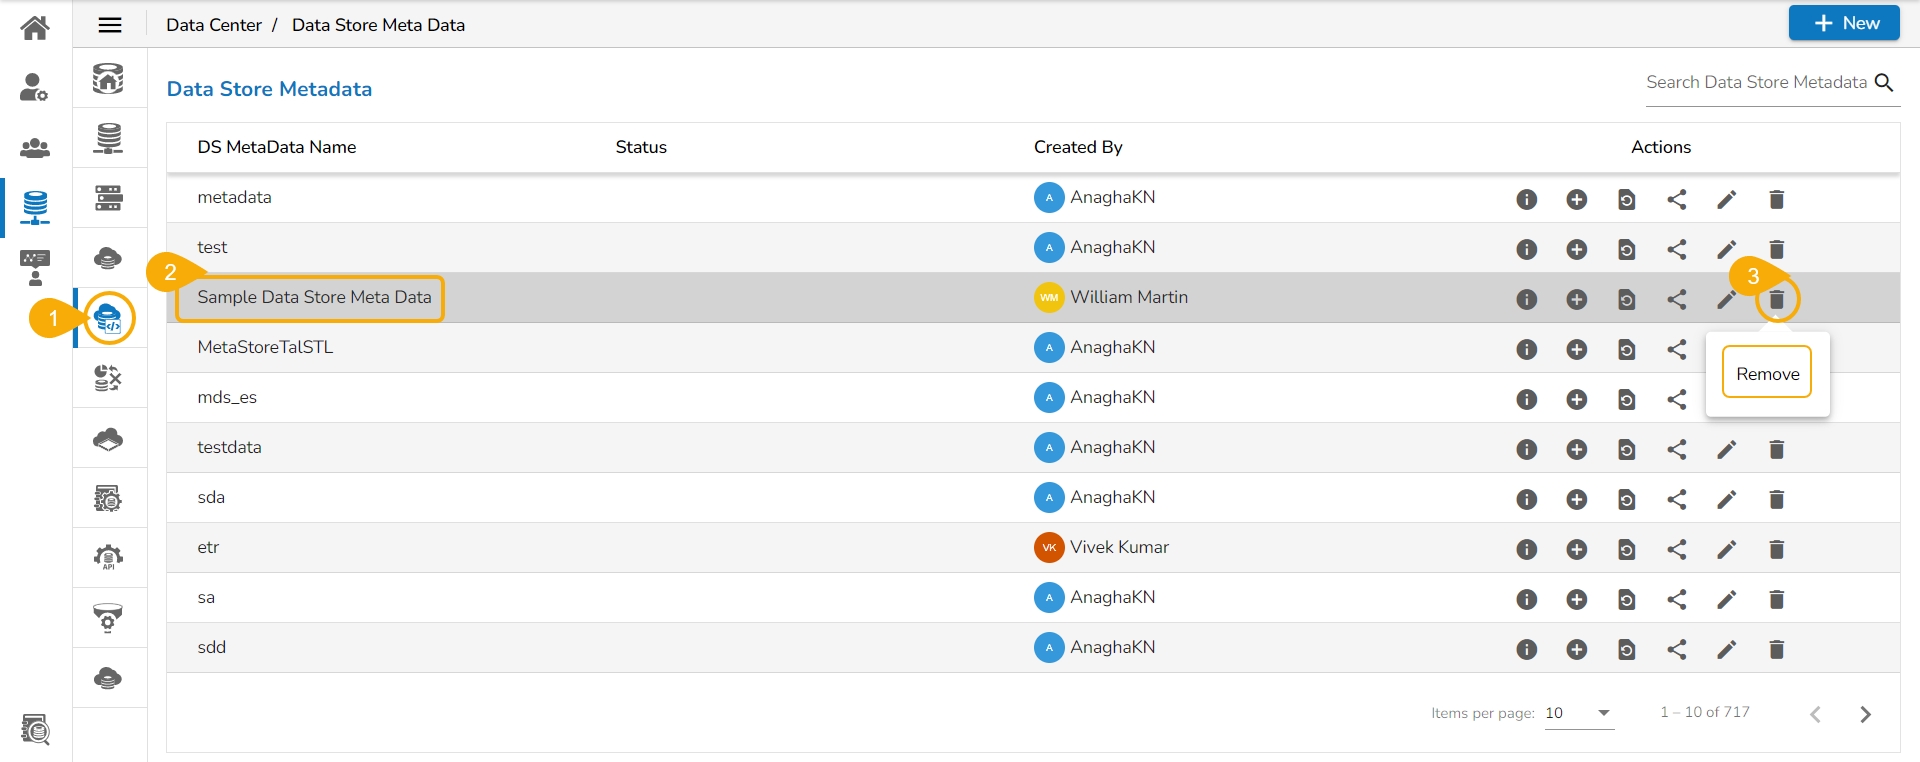Go to the previous page arrow
Screen dimensions: 1920x762
pos(1815,714)
